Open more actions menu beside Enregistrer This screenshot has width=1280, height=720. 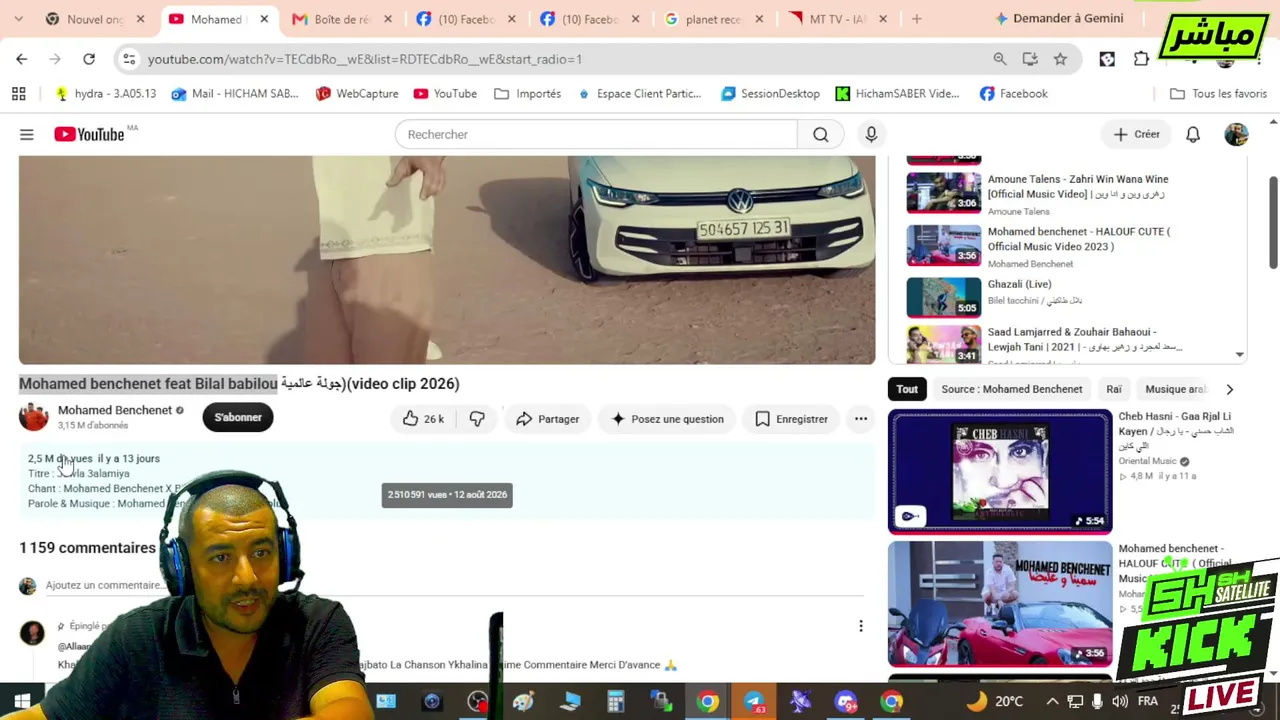pos(861,419)
